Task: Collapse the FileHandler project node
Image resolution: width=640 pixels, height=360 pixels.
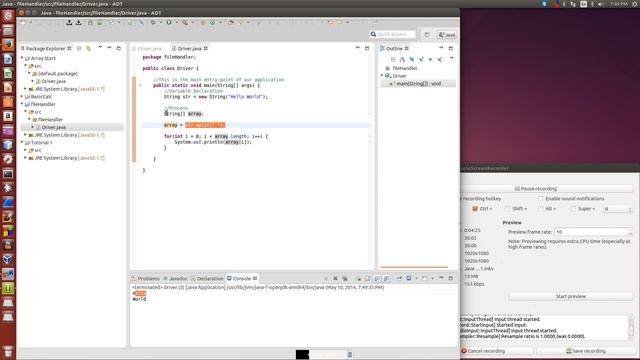Action: (x=22, y=104)
